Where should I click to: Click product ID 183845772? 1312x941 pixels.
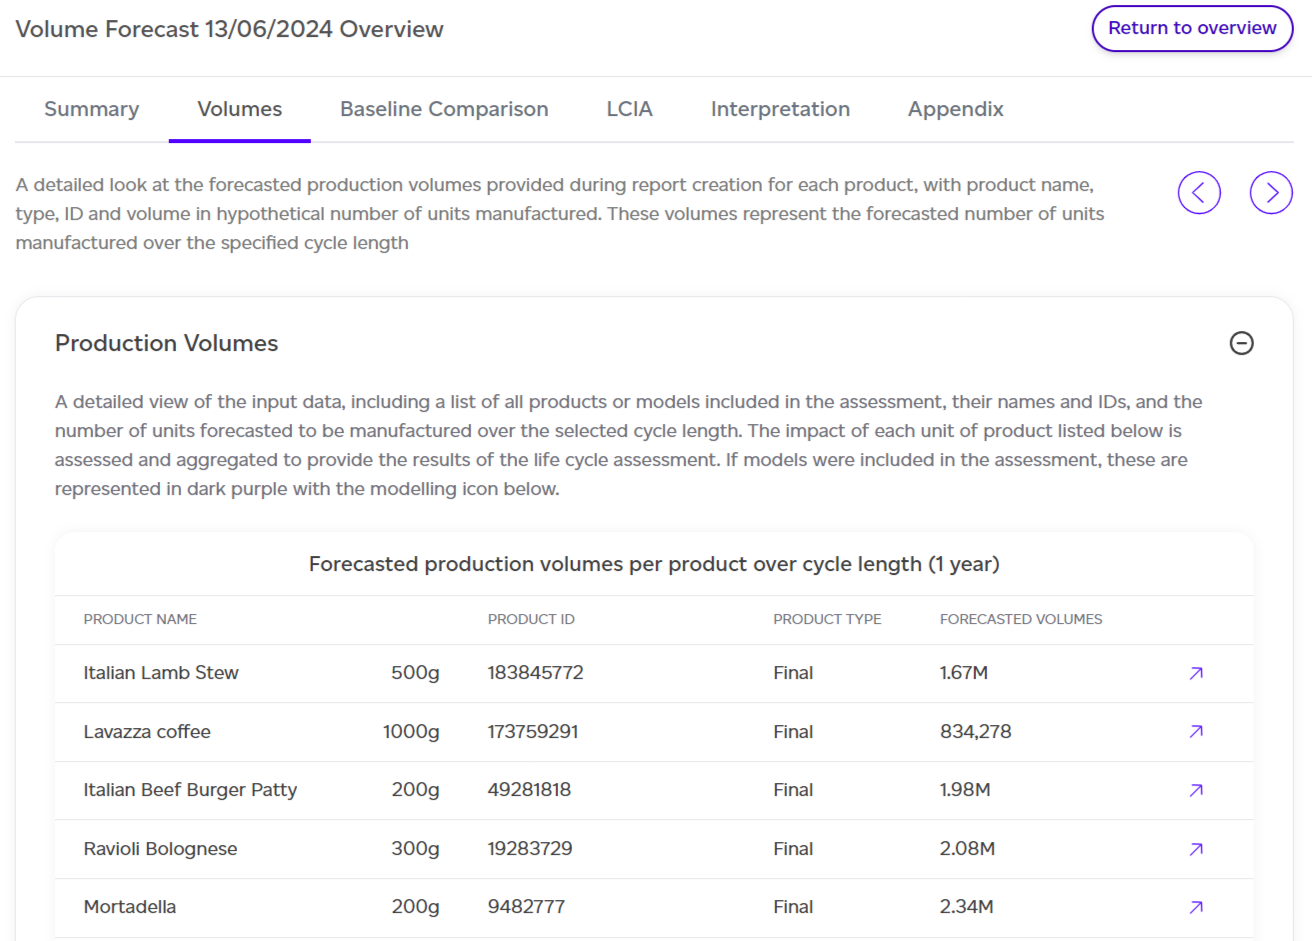coord(536,673)
